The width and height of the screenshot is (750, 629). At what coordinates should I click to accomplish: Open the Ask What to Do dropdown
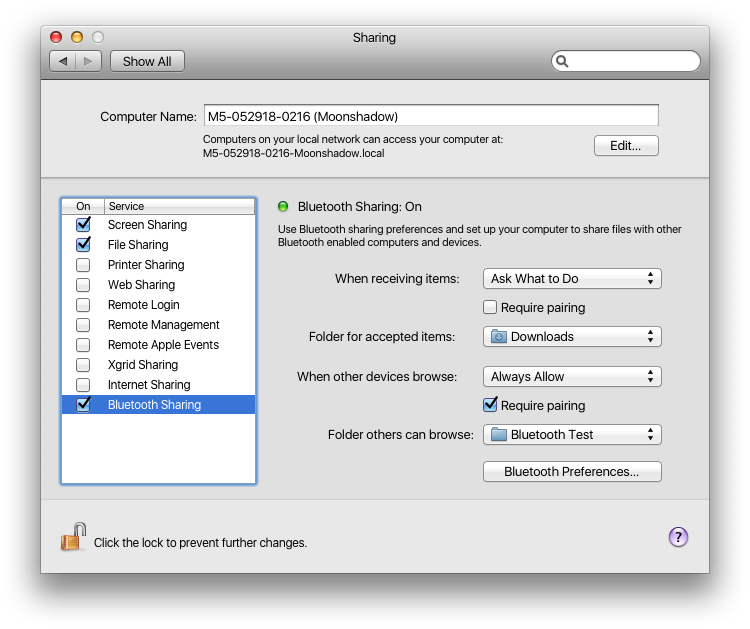click(x=571, y=278)
